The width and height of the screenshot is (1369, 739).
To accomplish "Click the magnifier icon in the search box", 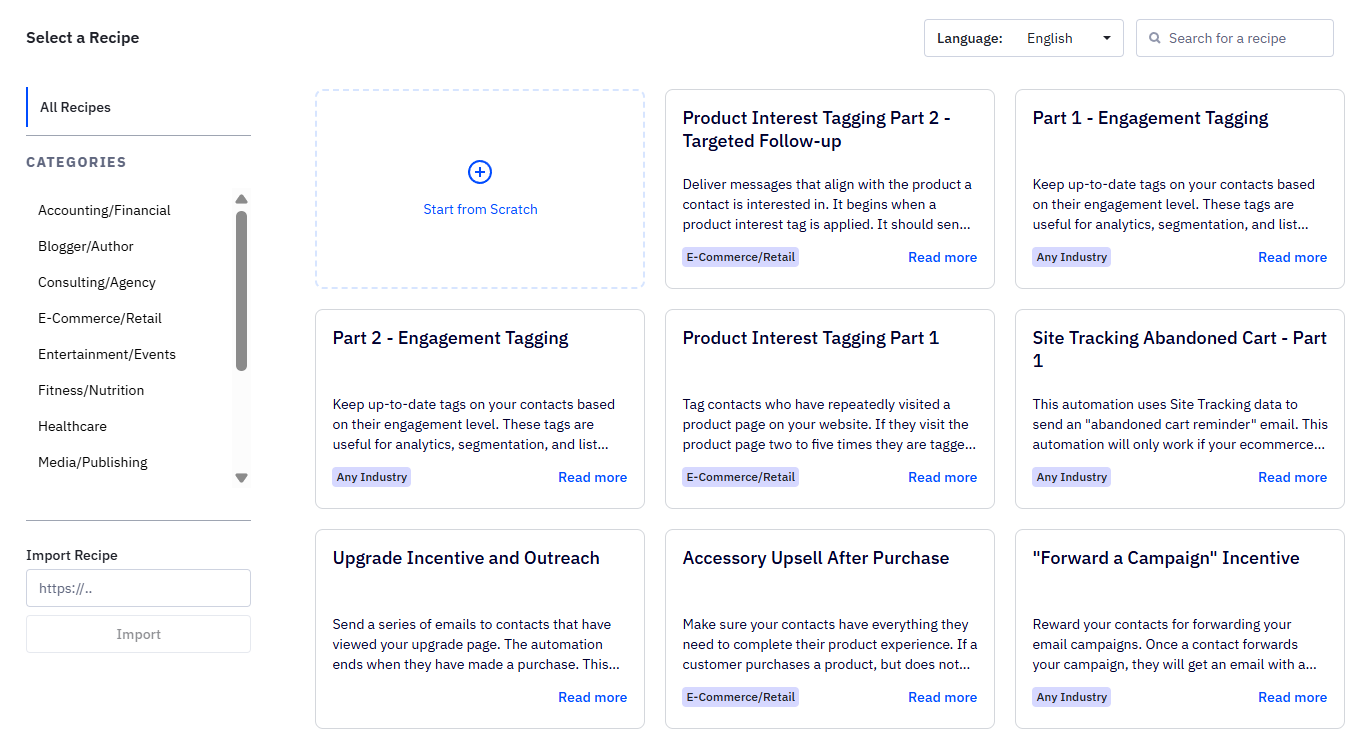I will pyautogui.click(x=1155, y=37).
